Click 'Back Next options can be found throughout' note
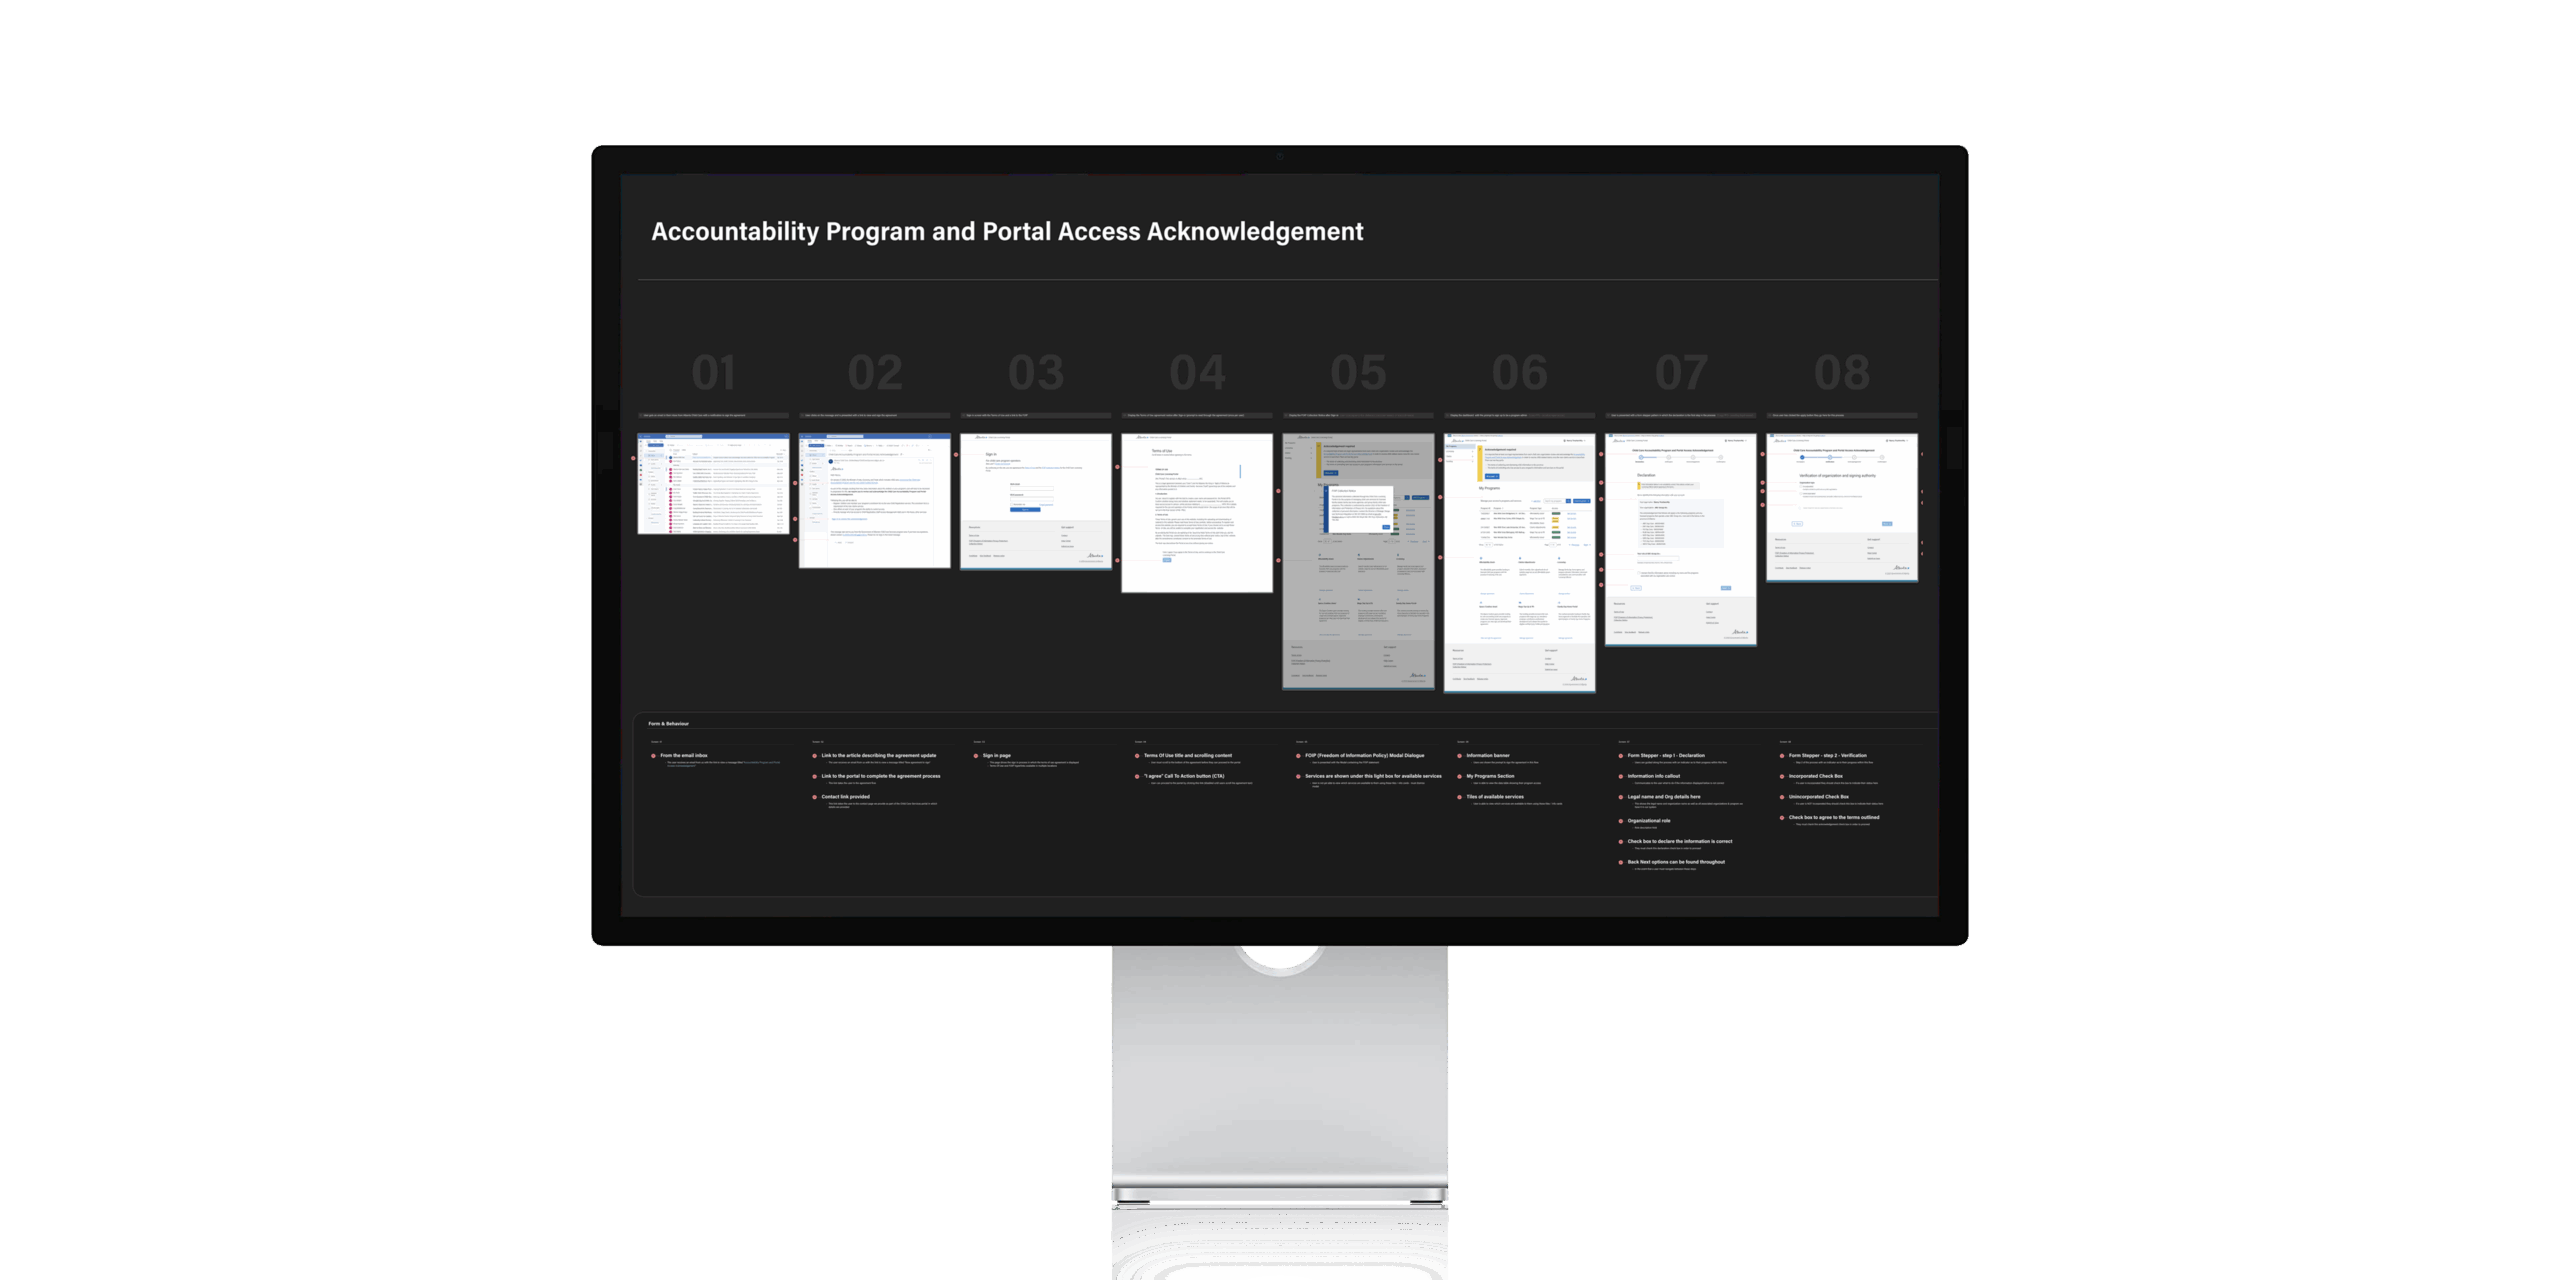The height and width of the screenshot is (1280, 2560). coord(1676,862)
